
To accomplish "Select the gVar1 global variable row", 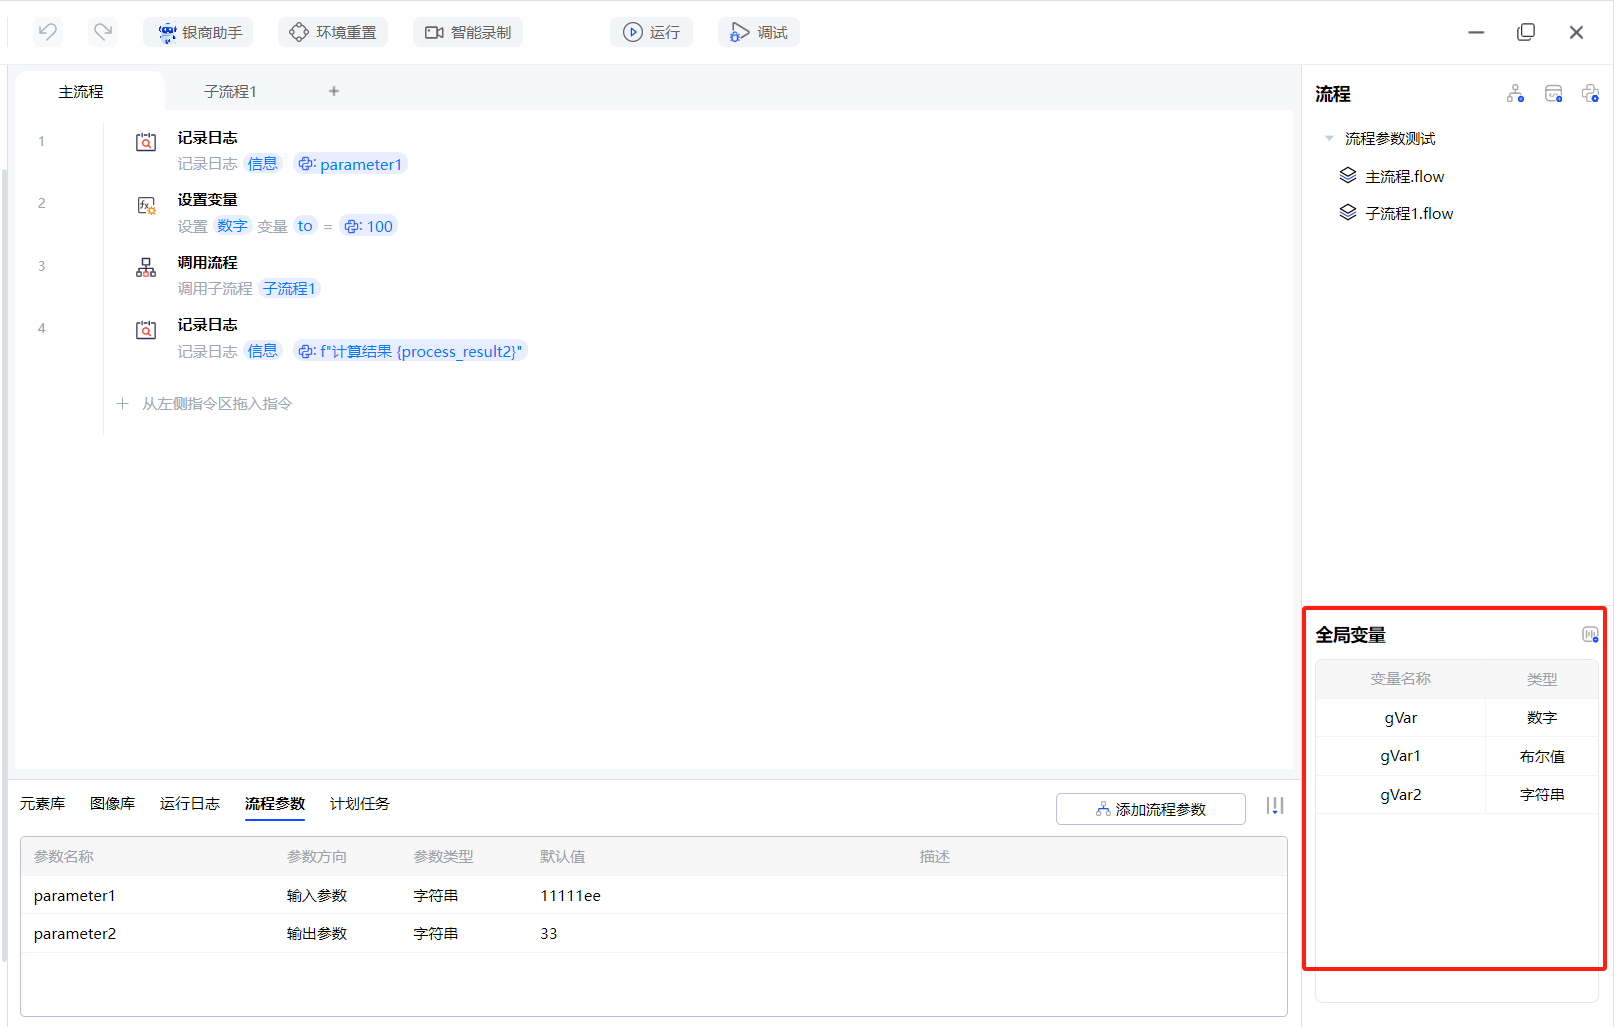I will [1400, 756].
